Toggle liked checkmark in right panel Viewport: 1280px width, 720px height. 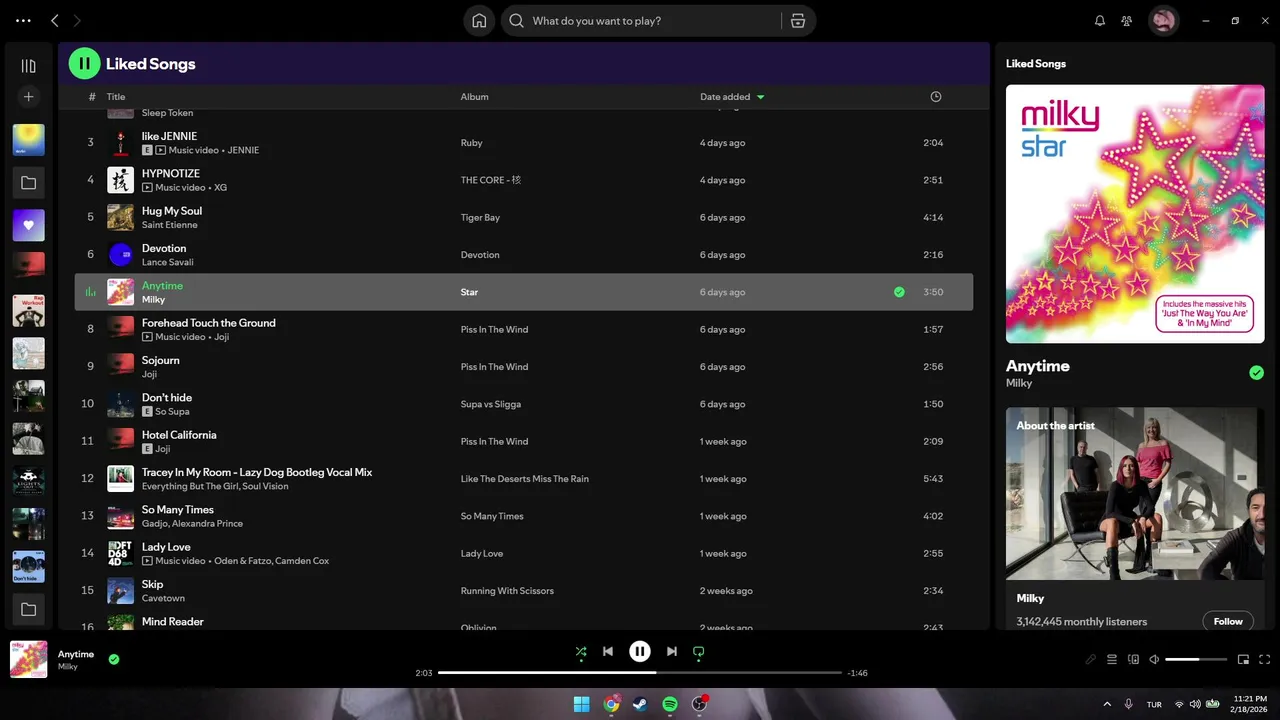tap(1256, 373)
